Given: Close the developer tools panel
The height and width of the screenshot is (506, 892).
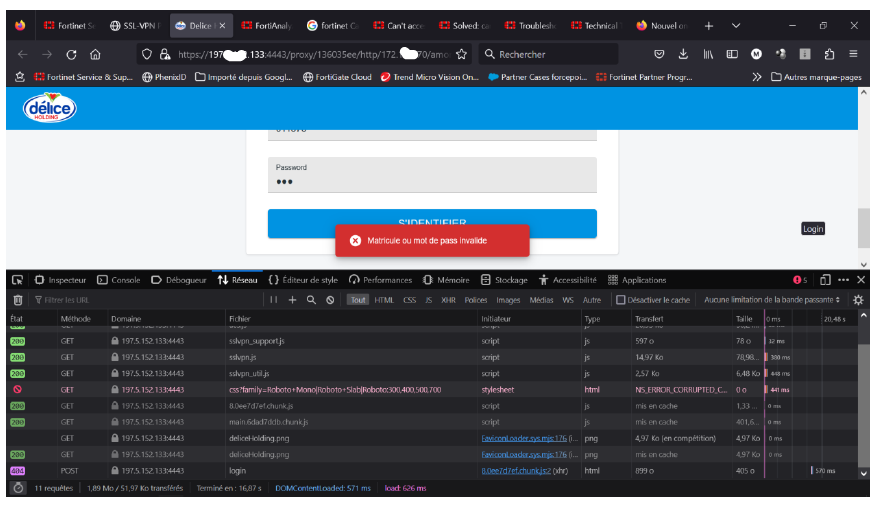Looking at the screenshot, I should click(x=861, y=280).
